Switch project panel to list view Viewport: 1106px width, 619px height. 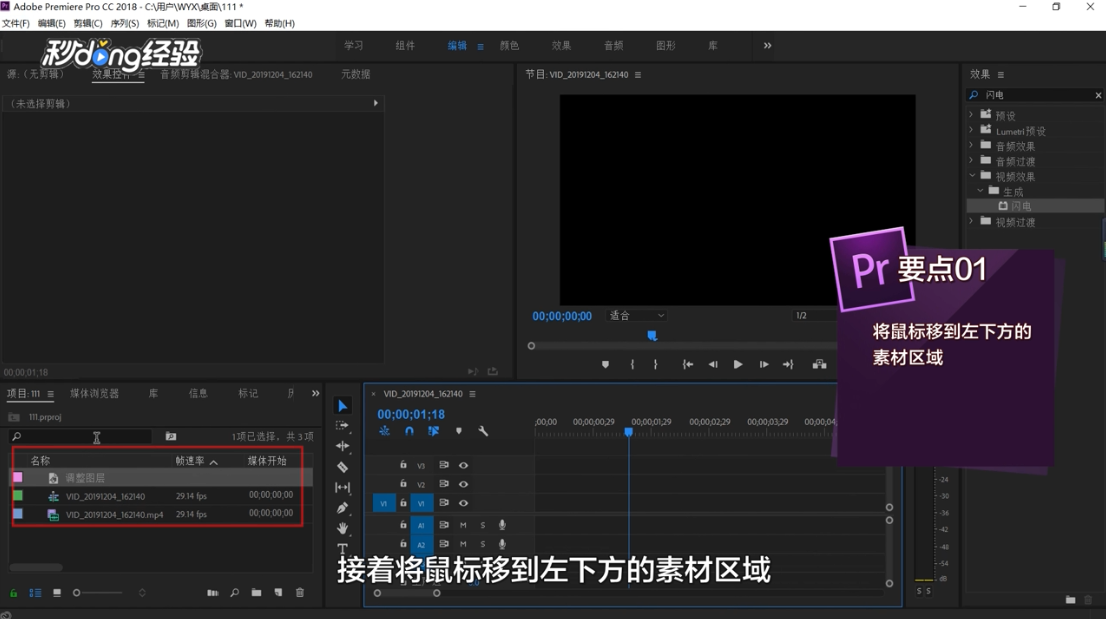click(x=35, y=593)
